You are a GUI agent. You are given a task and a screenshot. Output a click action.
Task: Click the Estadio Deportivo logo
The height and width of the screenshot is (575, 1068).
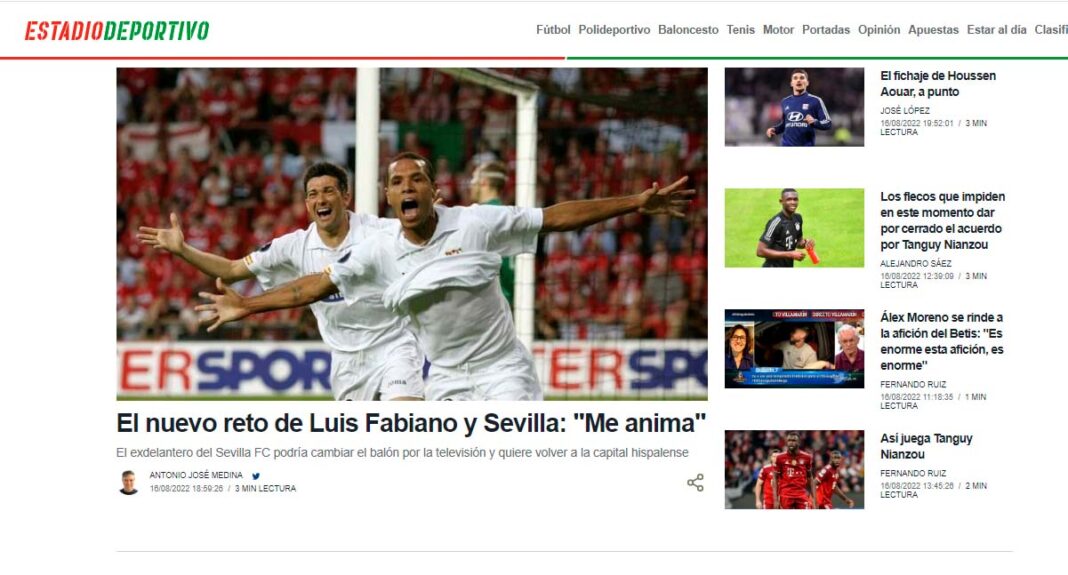pyautogui.click(x=116, y=31)
